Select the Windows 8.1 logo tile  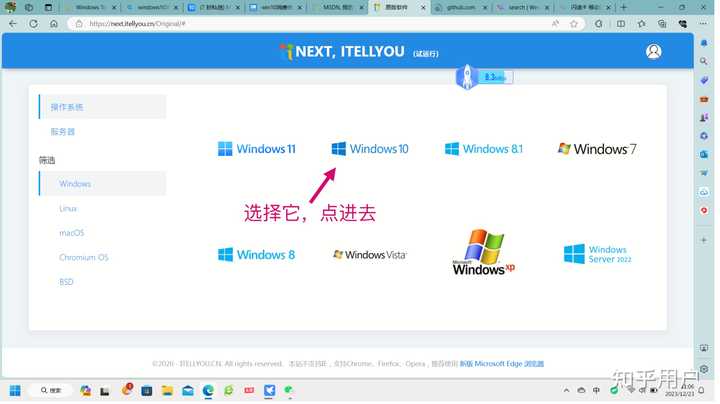tap(484, 149)
